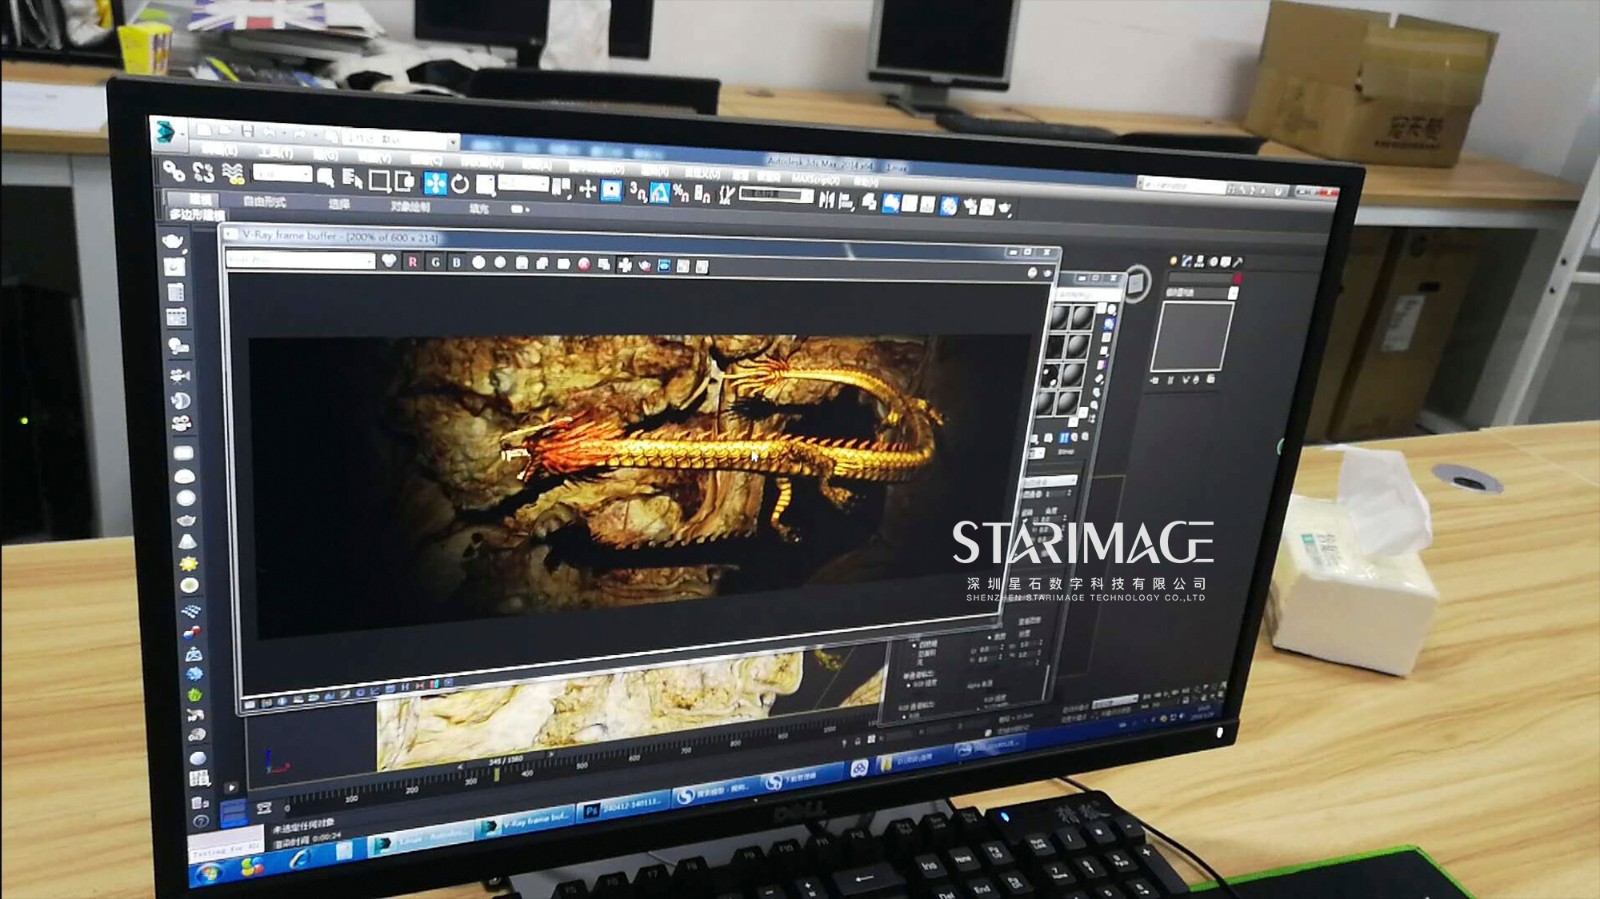Open the workspace selector dropdown in title bar
This screenshot has height=899, width=1600.
pyautogui.click(x=402, y=140)
